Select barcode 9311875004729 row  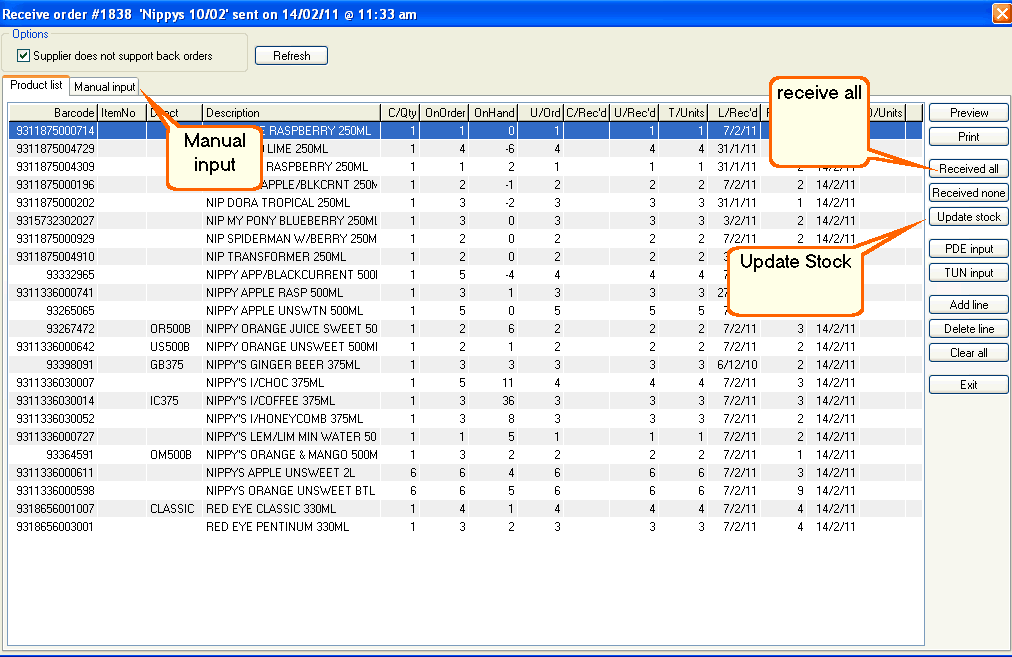coord(465,148)
